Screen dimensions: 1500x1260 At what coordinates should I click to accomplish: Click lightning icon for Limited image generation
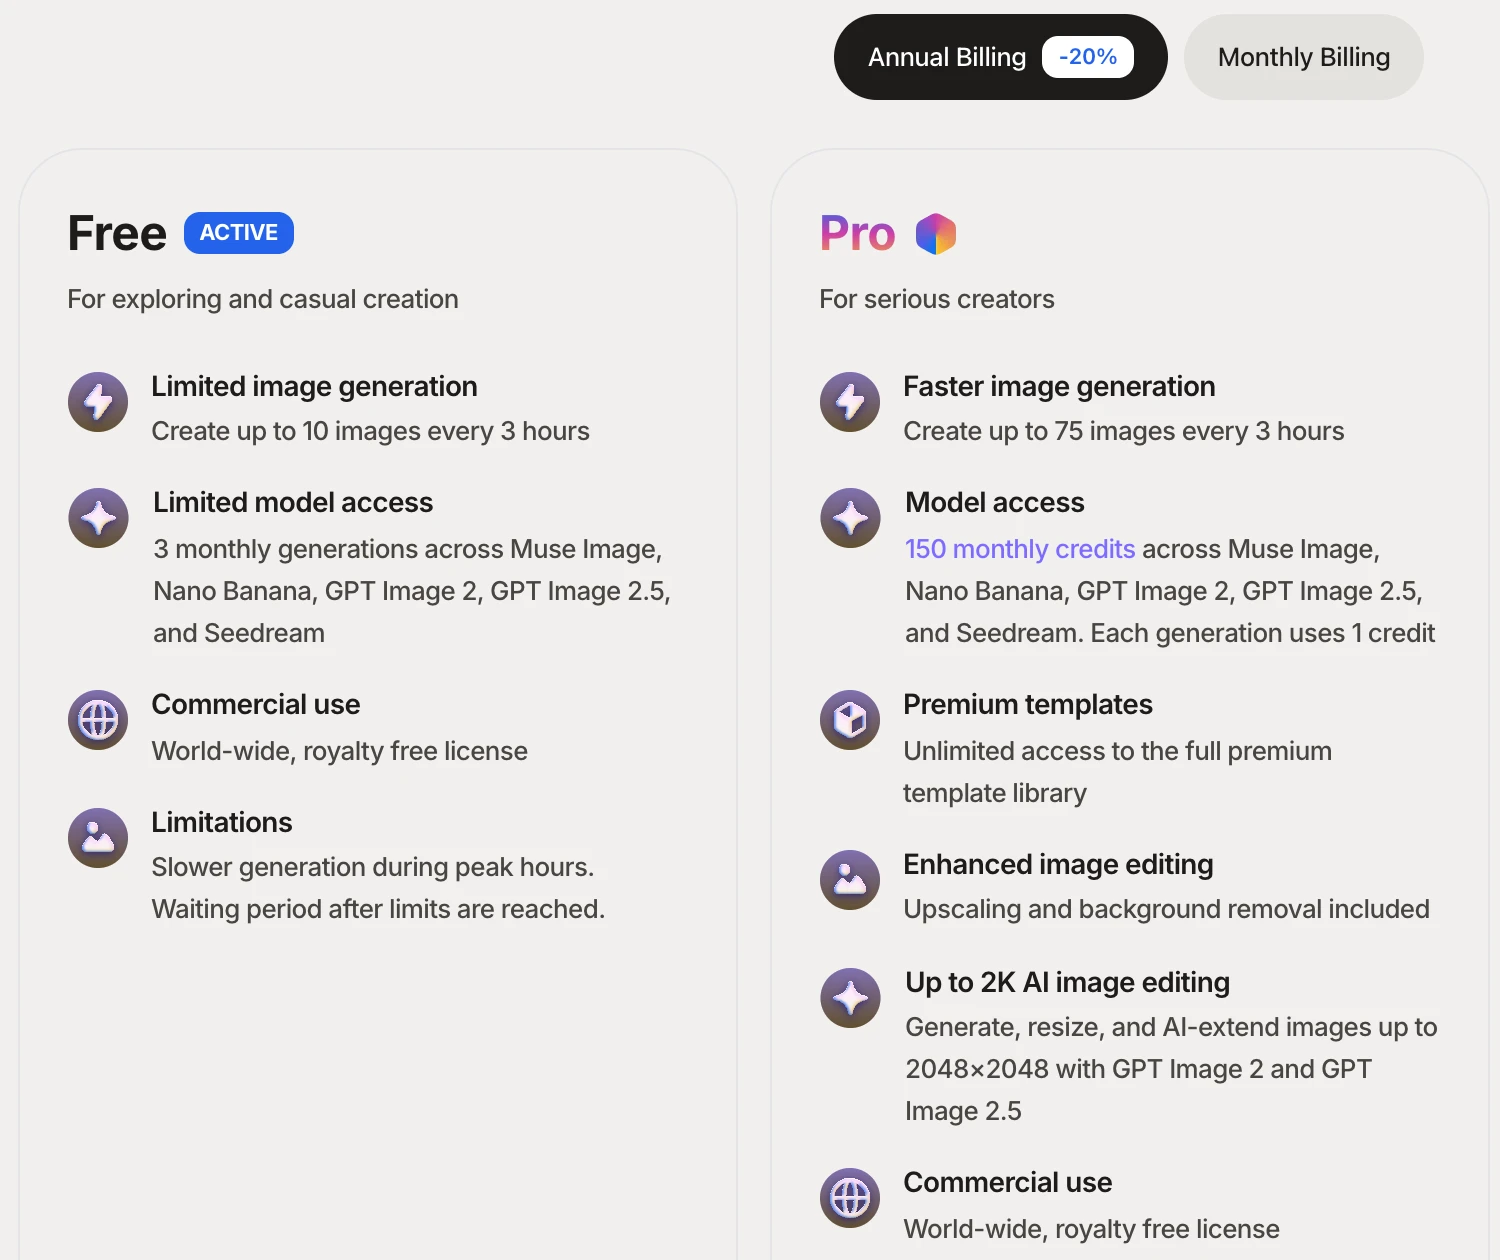tap(98, 402)
